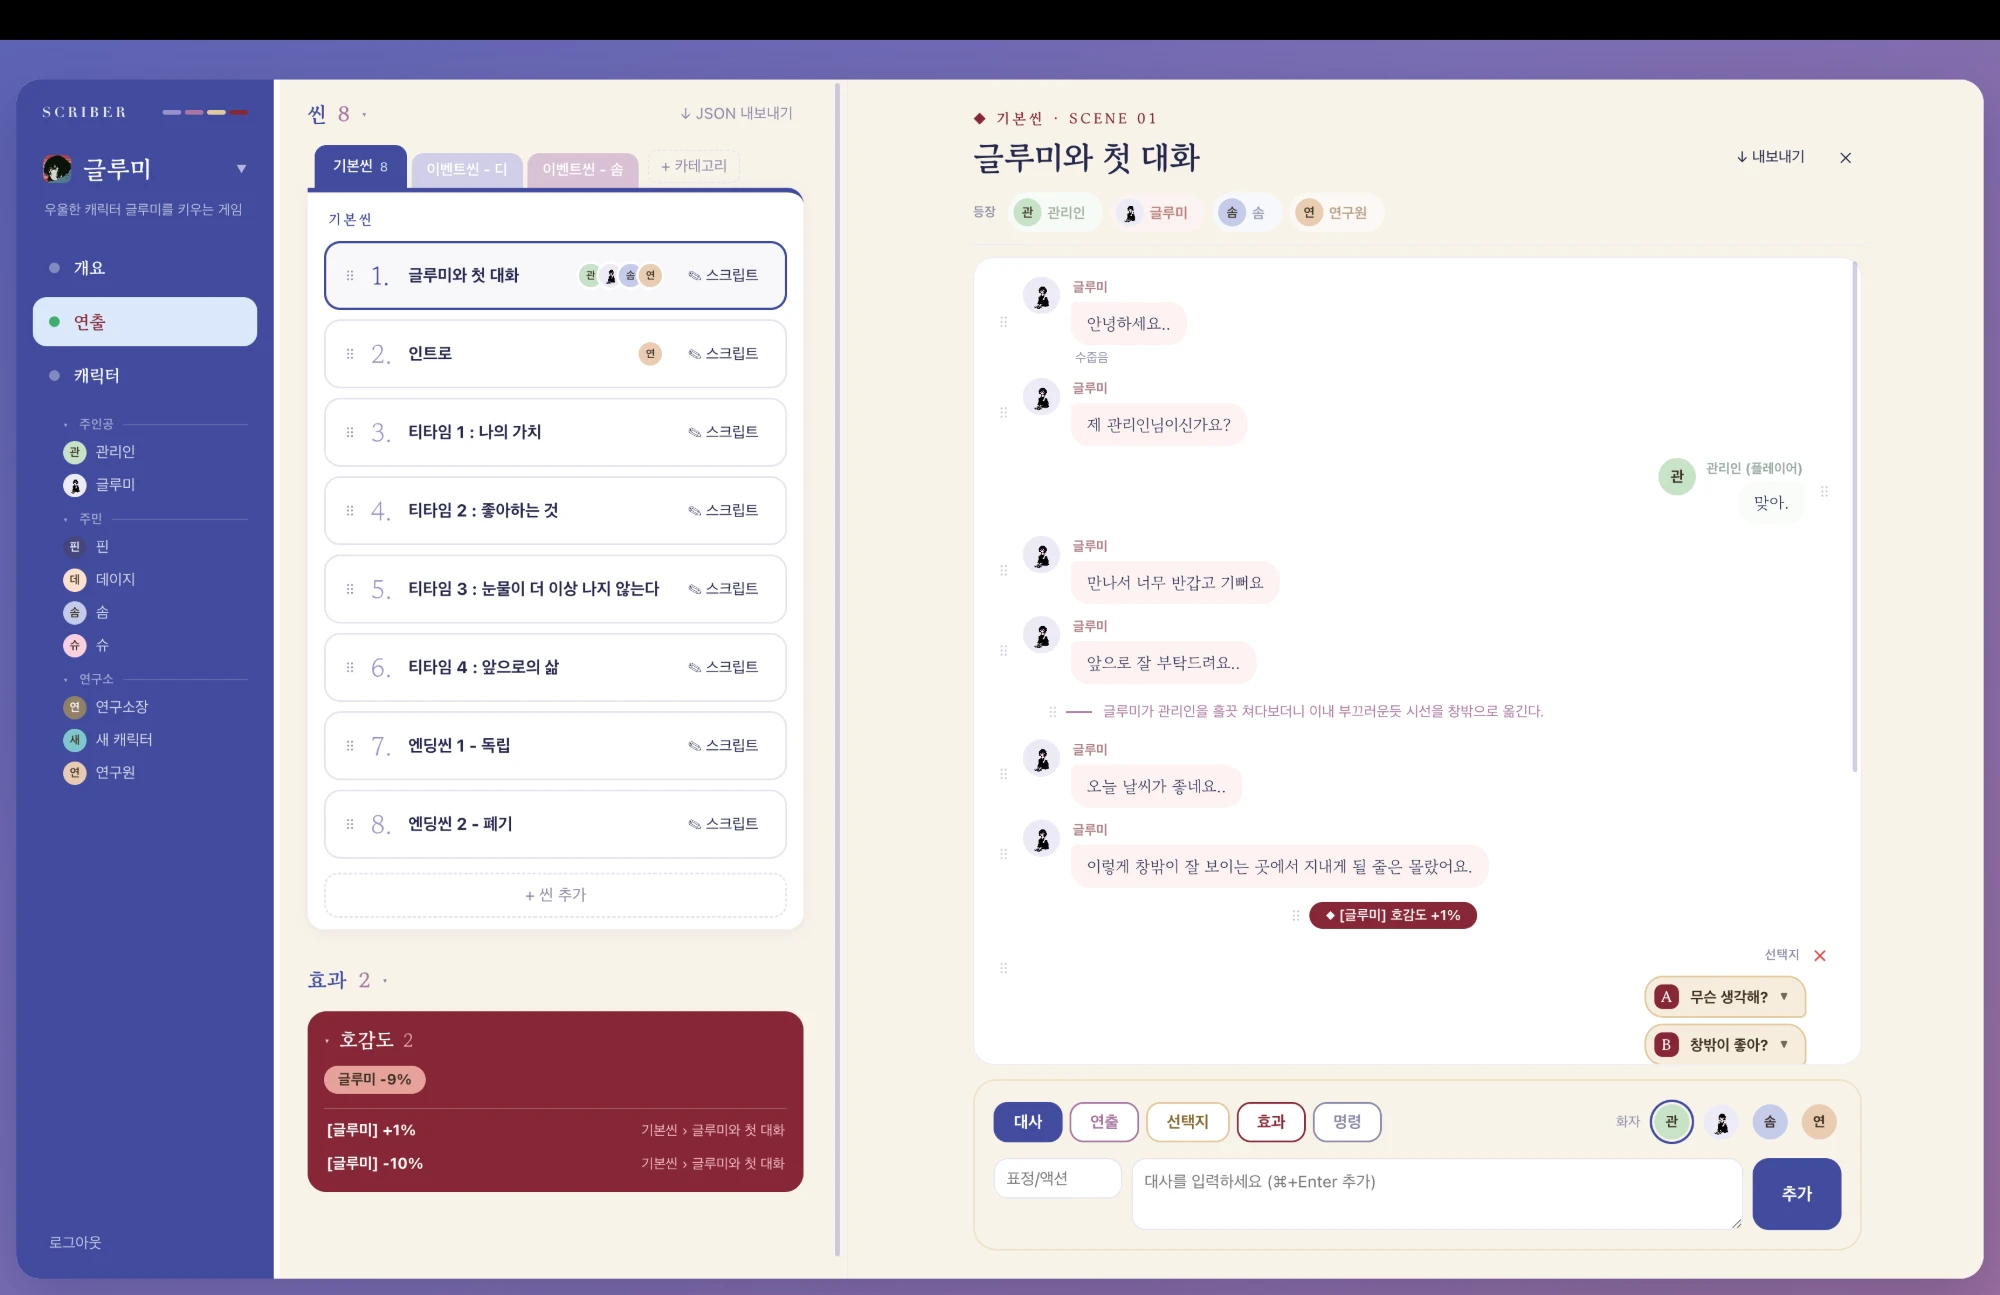Select the 연출 input mode button
2000x1295 pixels.
pyautogui.click(x=1104, y=1122)
